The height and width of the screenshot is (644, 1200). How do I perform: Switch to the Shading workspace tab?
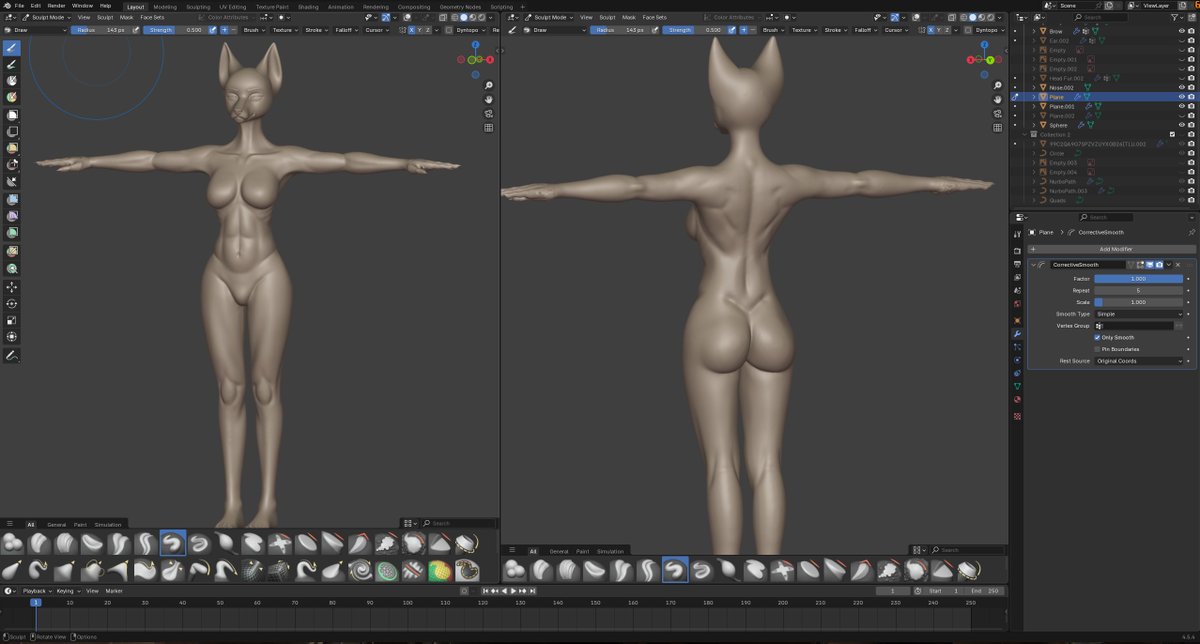tap(309, 6)
